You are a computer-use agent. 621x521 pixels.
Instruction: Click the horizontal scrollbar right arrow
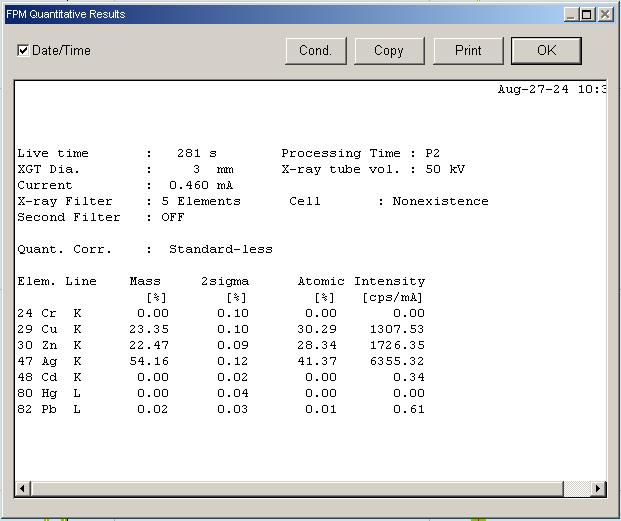pyautogui.click(x=598, y=489)
